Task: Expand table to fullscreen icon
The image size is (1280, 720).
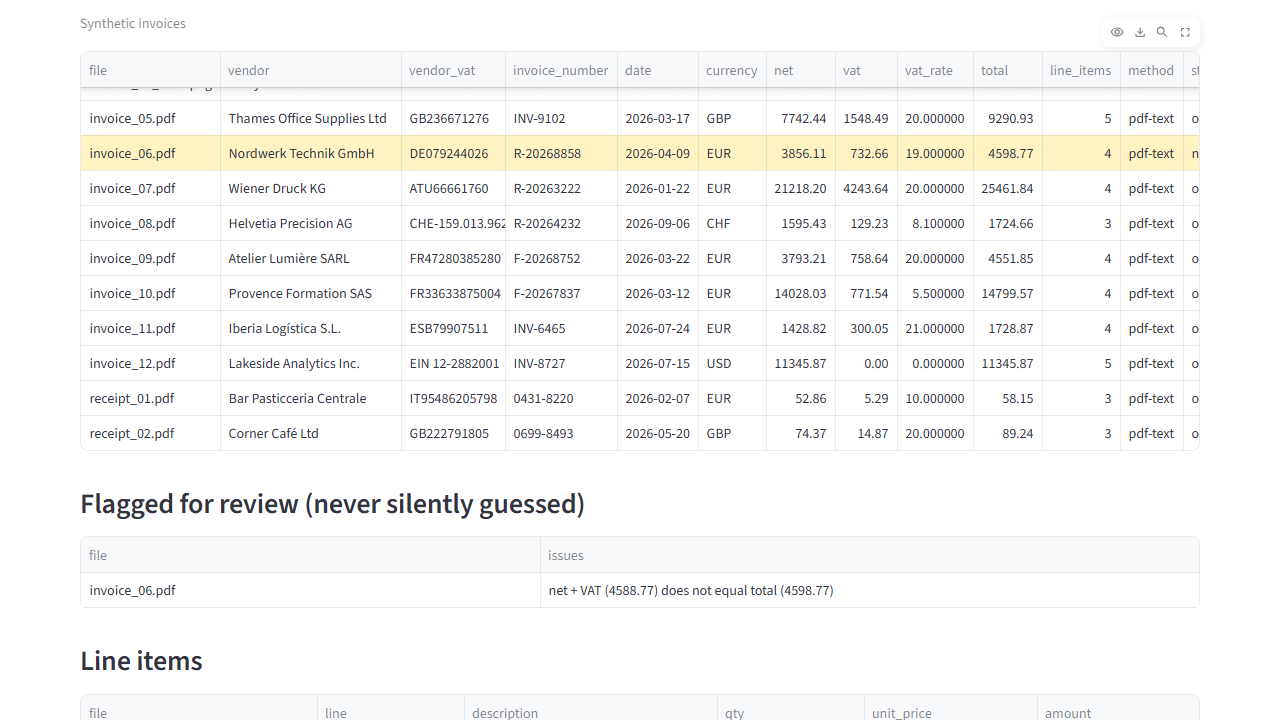Action: [1185, 32]
